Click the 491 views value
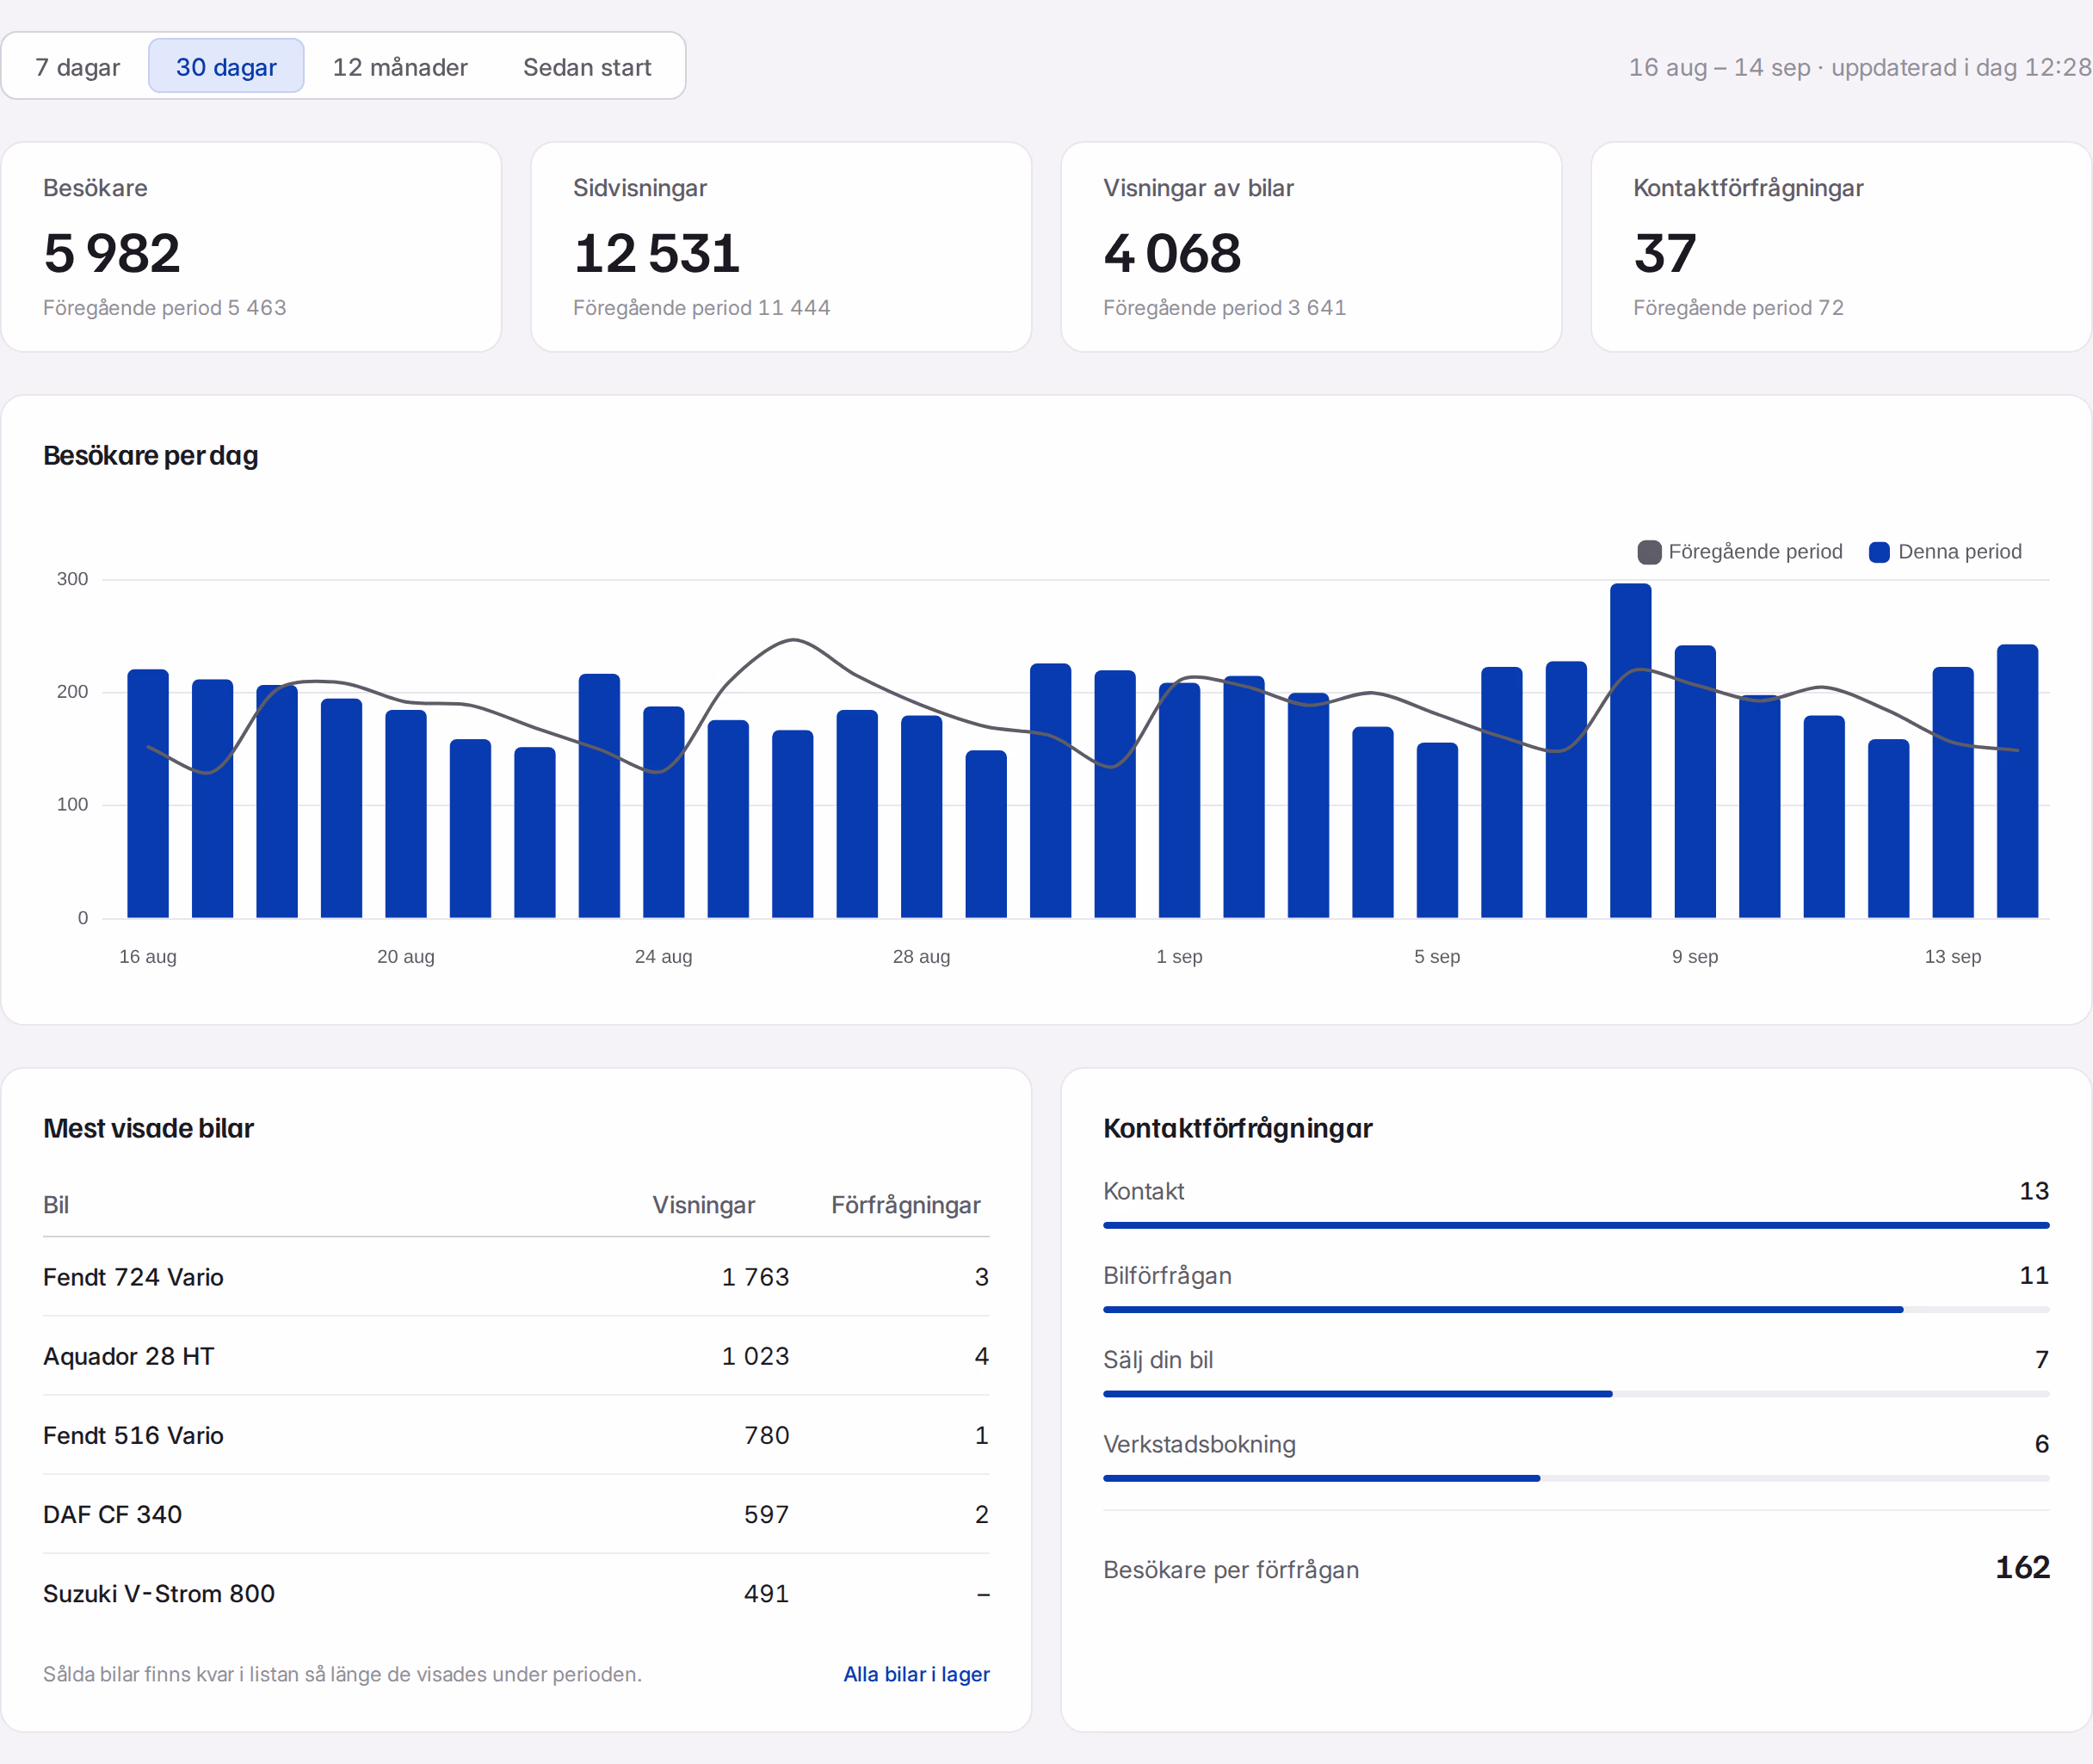Viewport: 2093px width, 1764px height. pos(767,1593)
